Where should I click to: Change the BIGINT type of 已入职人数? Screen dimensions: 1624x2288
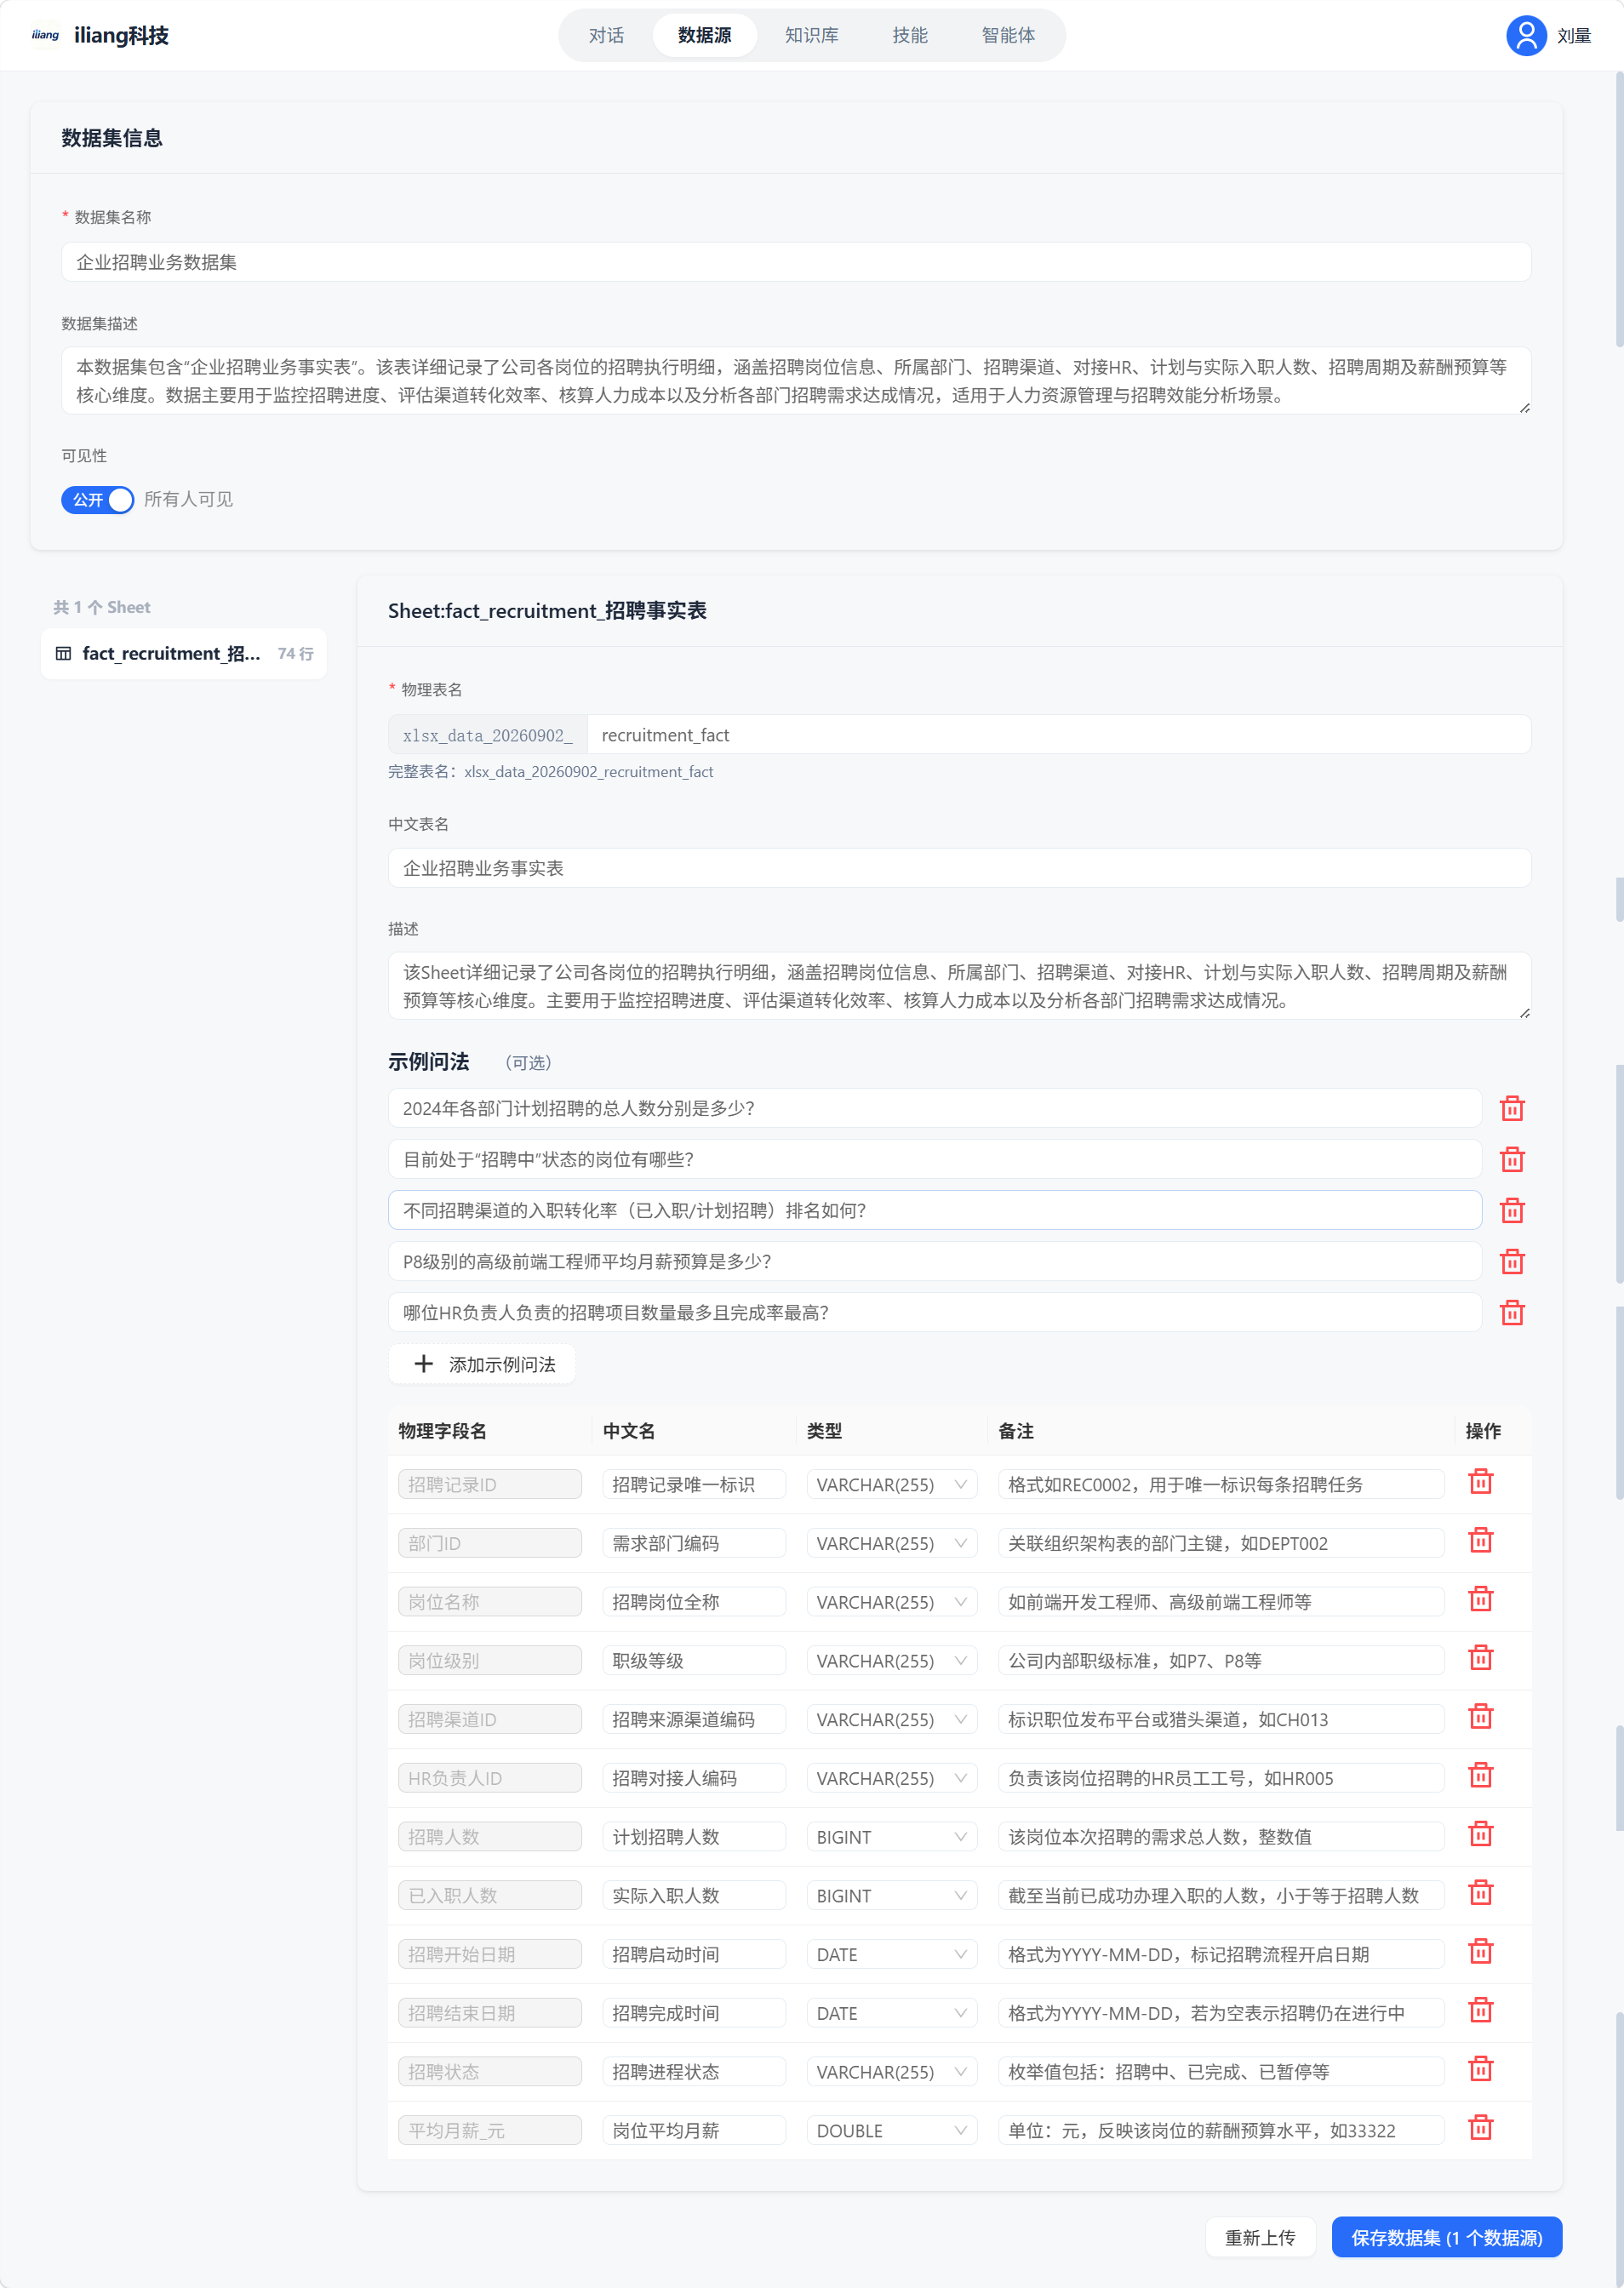pyautogui.click(x=891, y=1896)
